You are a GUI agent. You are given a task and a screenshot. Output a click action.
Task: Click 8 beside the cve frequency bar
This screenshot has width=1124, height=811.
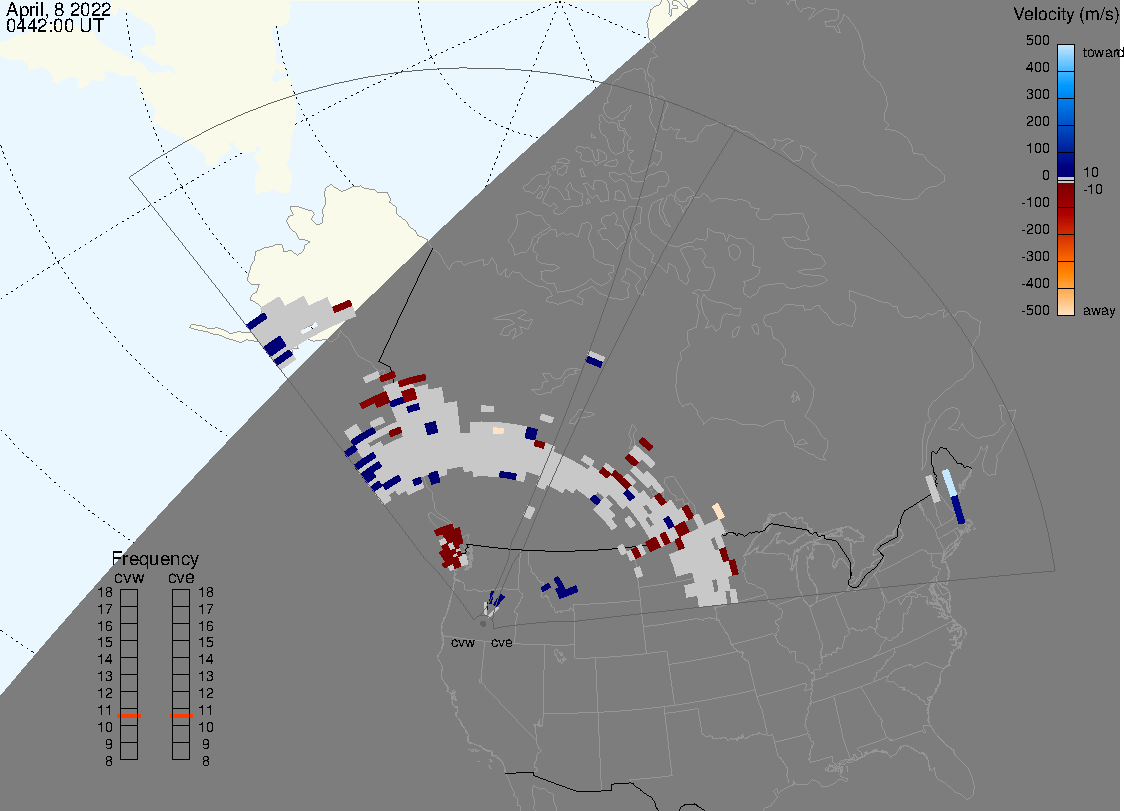click(206, 762)
